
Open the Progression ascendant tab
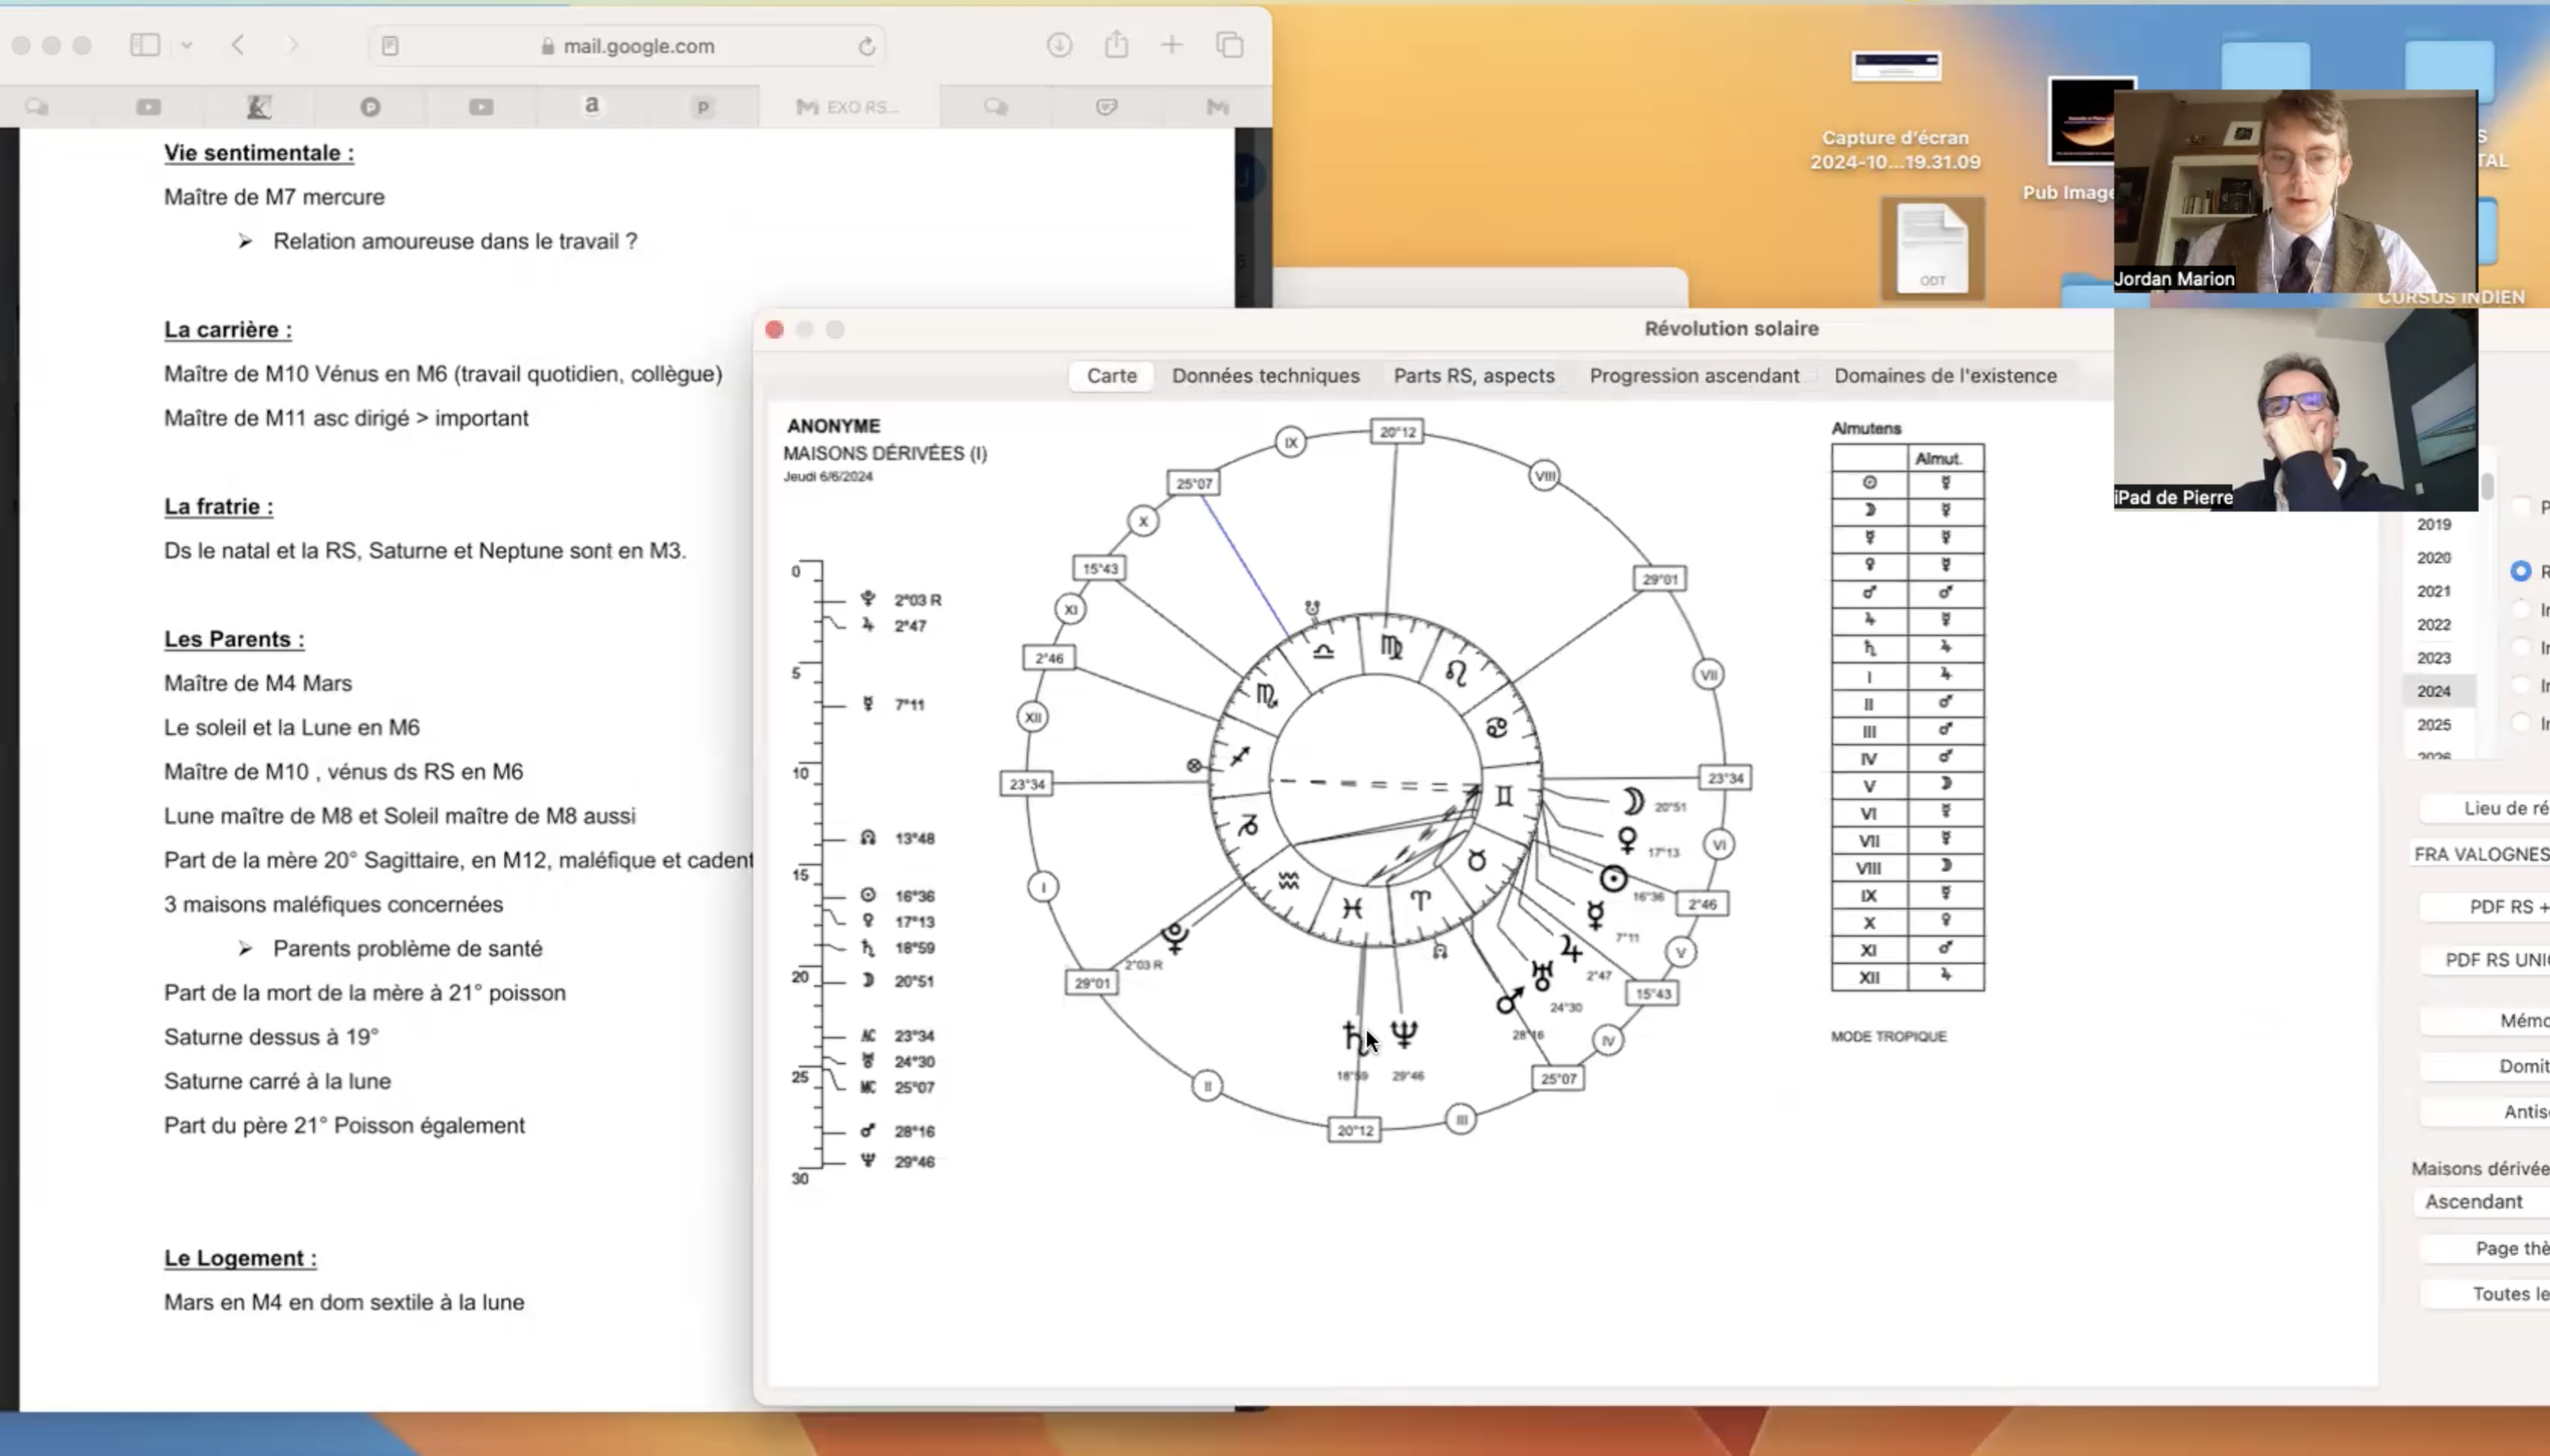(x=1693, y=376)
